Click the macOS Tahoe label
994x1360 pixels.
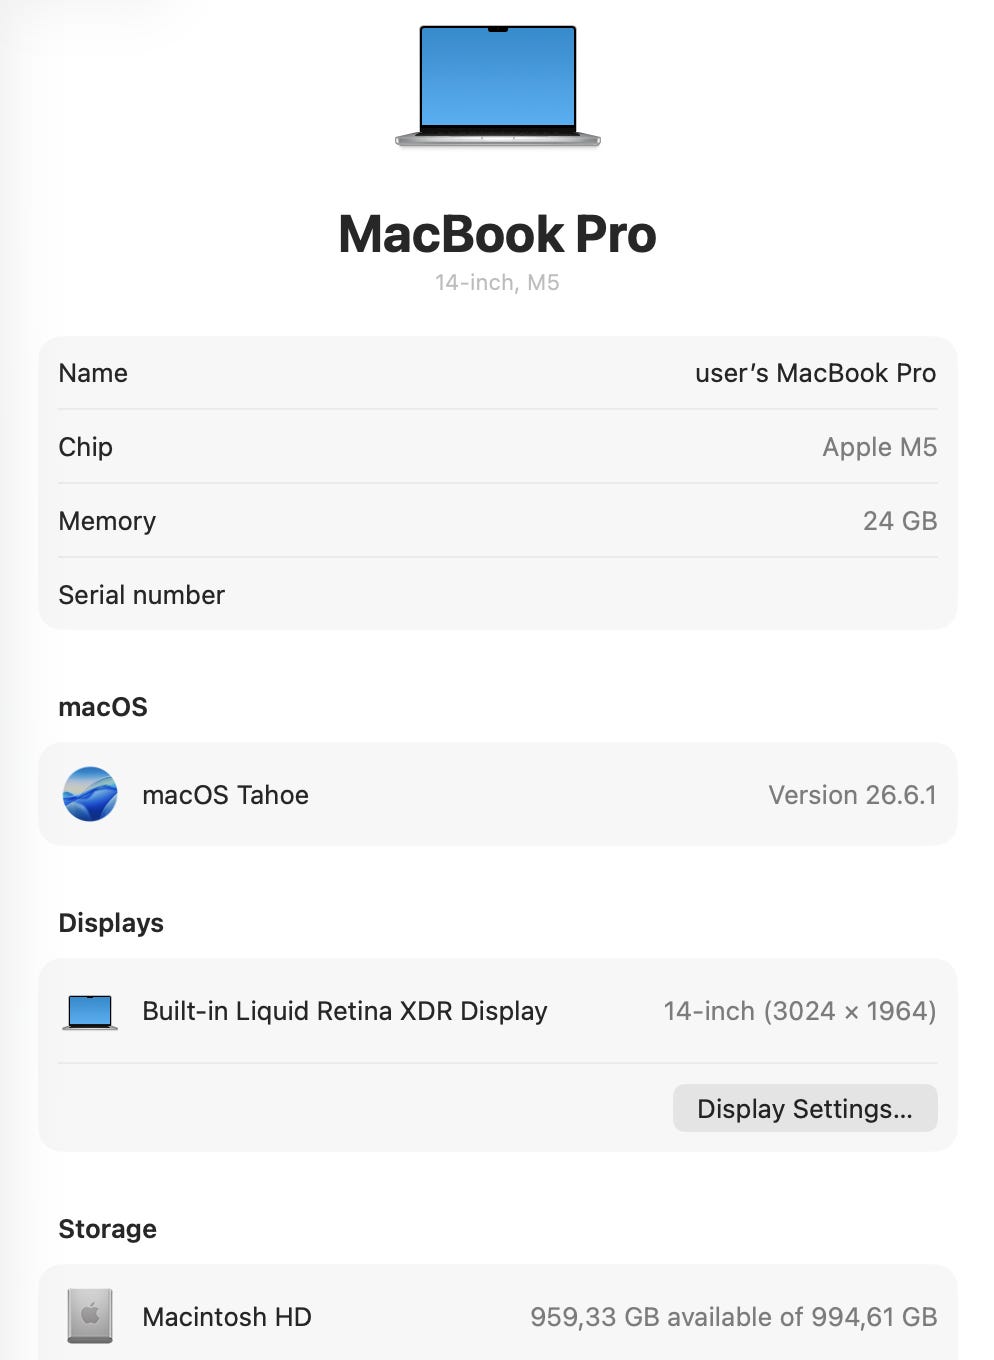tap(225, 795)
